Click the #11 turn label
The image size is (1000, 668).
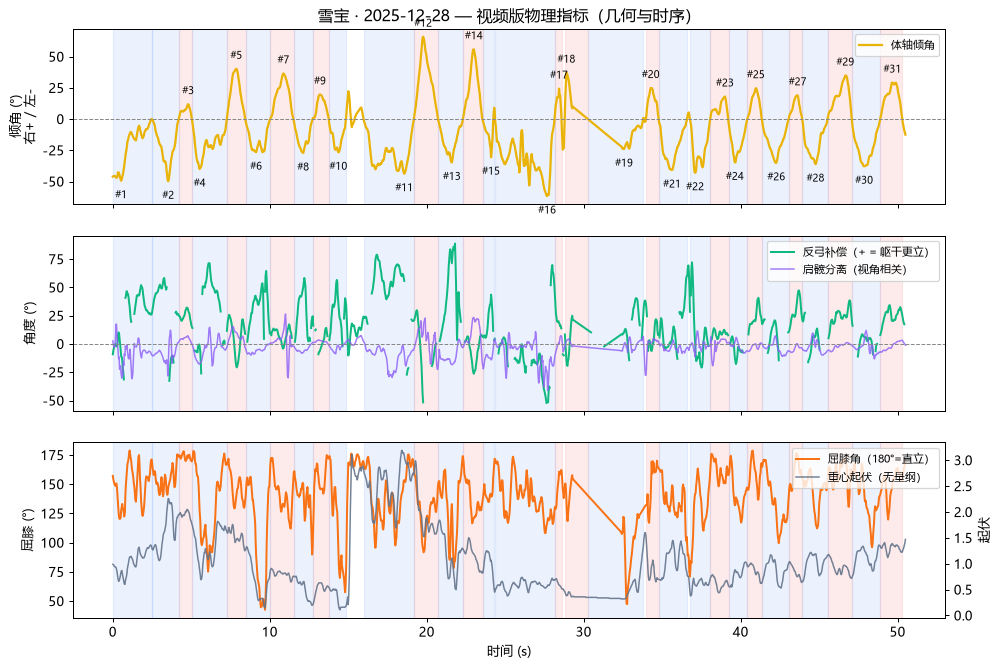click(404, 188)
